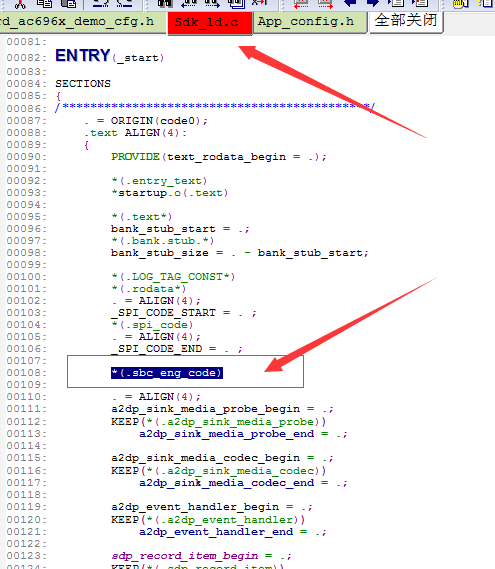Click the SECTIONS keyword on line 84

pos(83,83)
